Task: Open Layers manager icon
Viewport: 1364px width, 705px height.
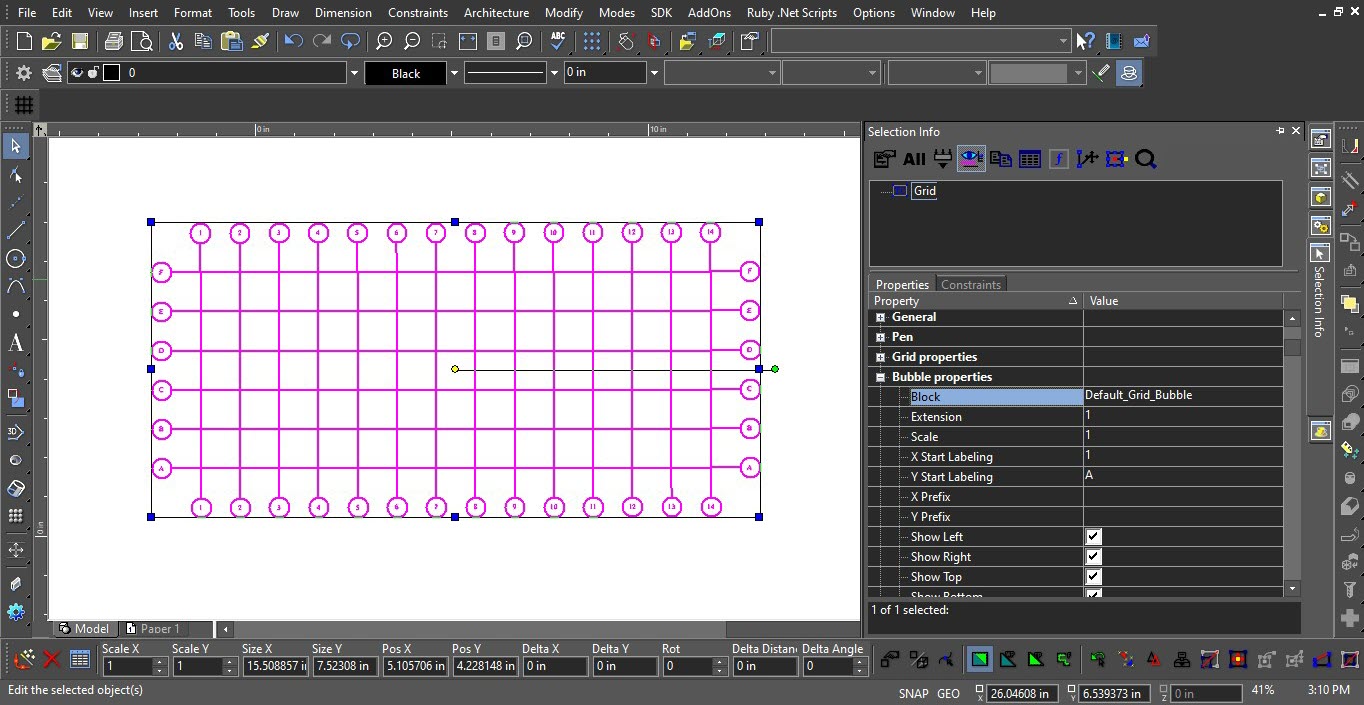Action: click(52, 73)
